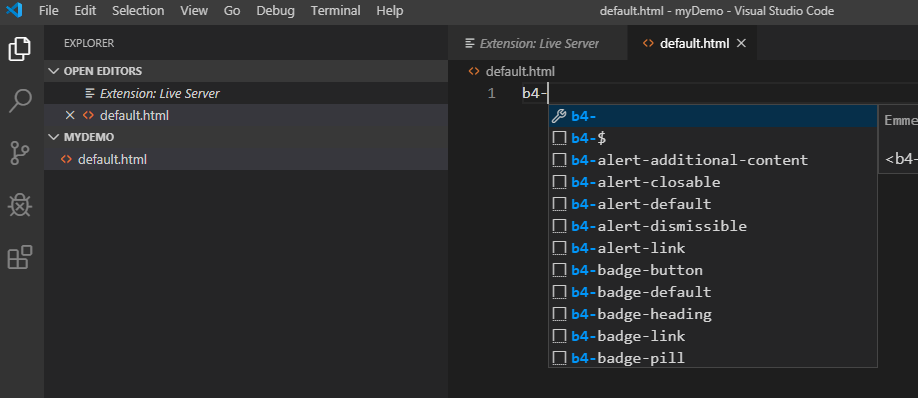Viewport: 918px width, 398px height.
Task: Click HTML file icon in default.html tab
Action: [648, 43]
